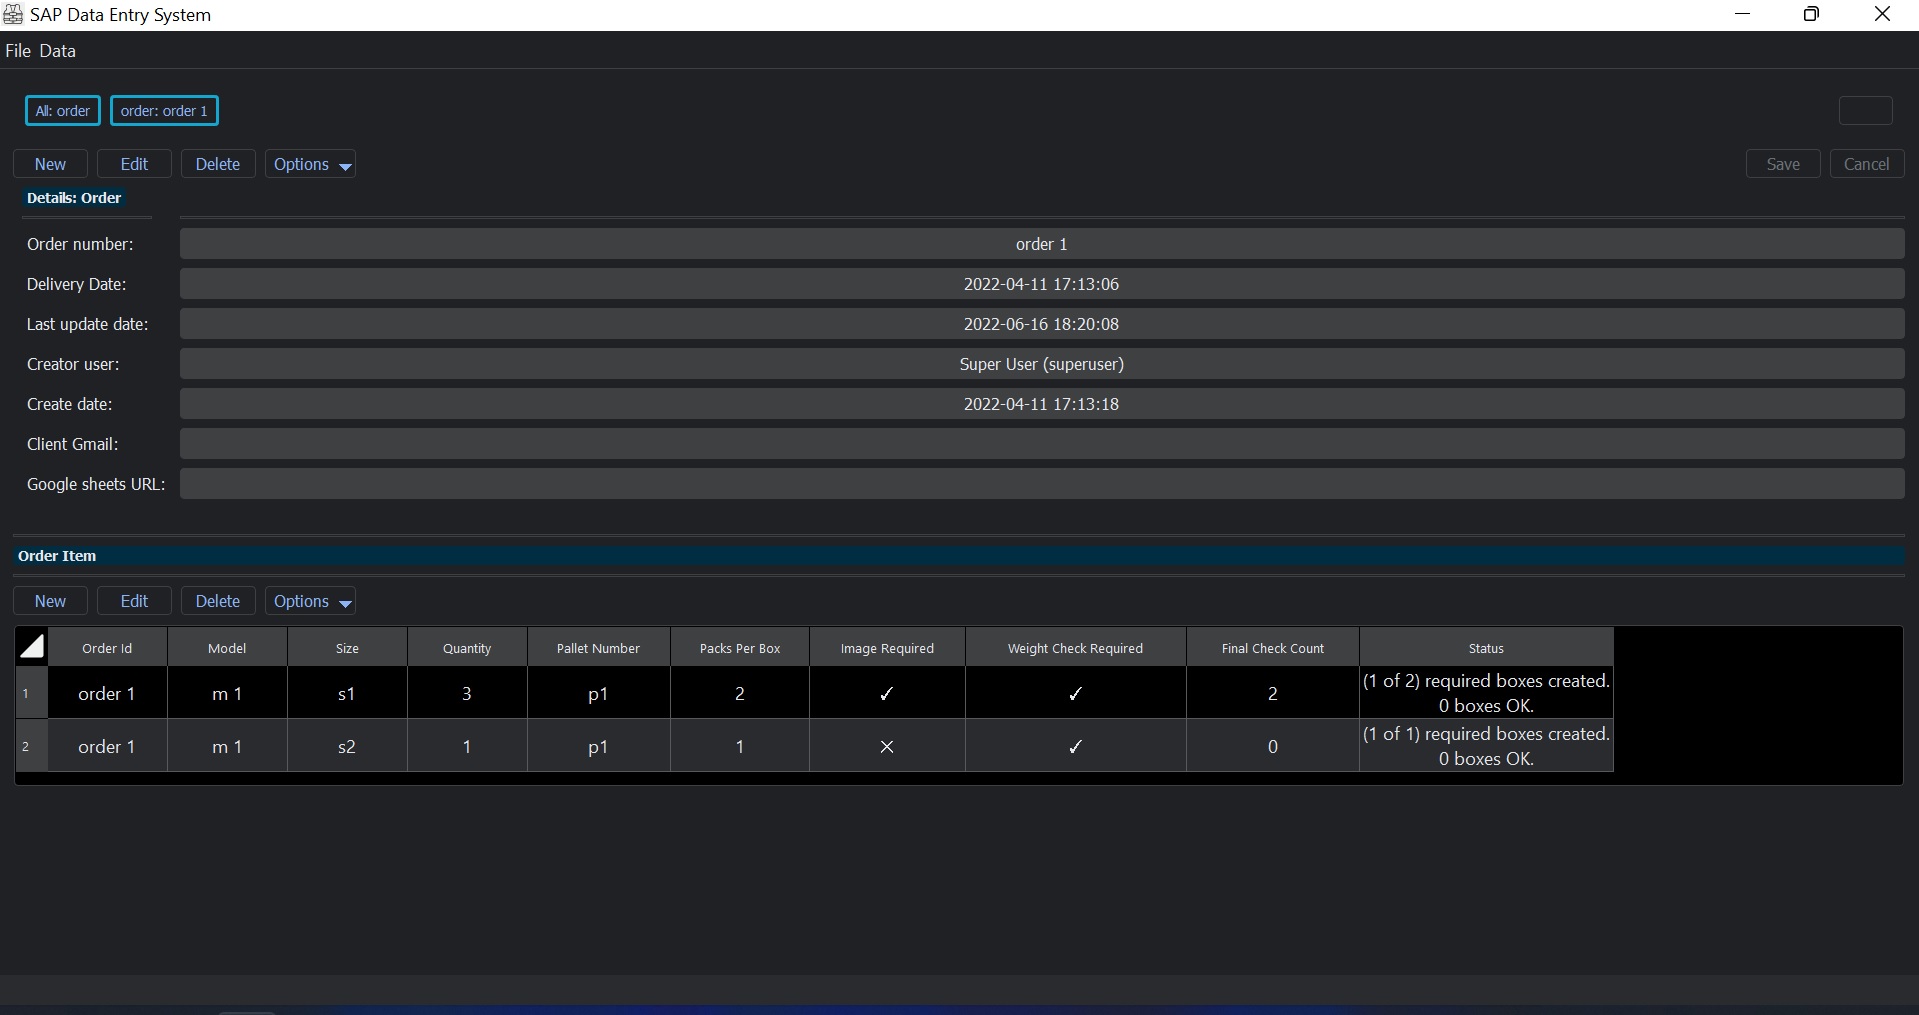Click the Creator user field
The image size is (1919, 1015).
click(1042, 364)
